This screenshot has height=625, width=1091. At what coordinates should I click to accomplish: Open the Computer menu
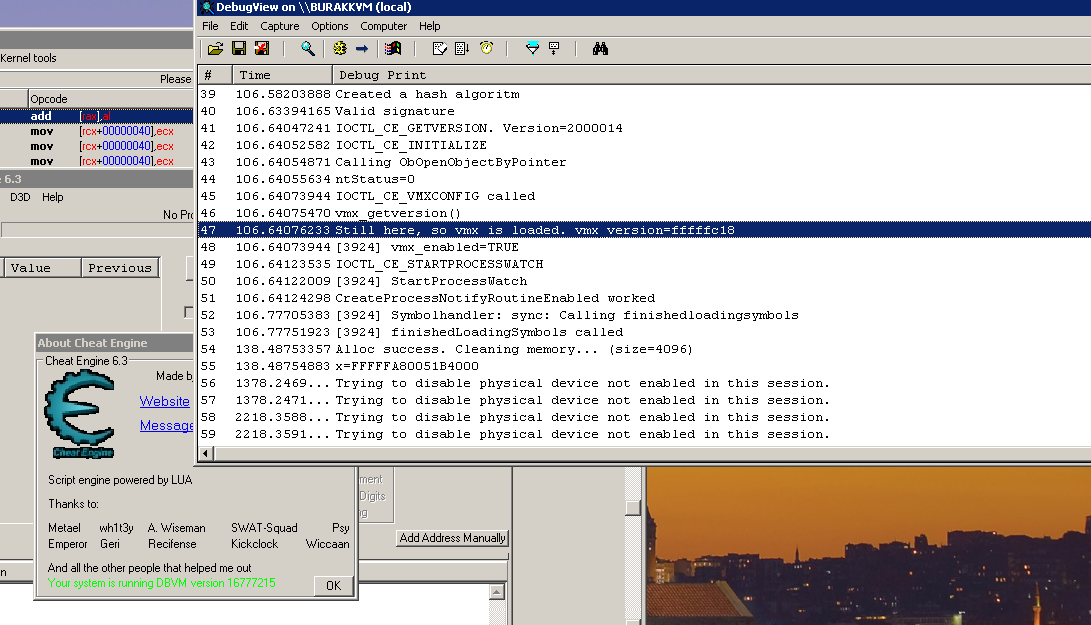pyautogui.click(x=384, y=26)
